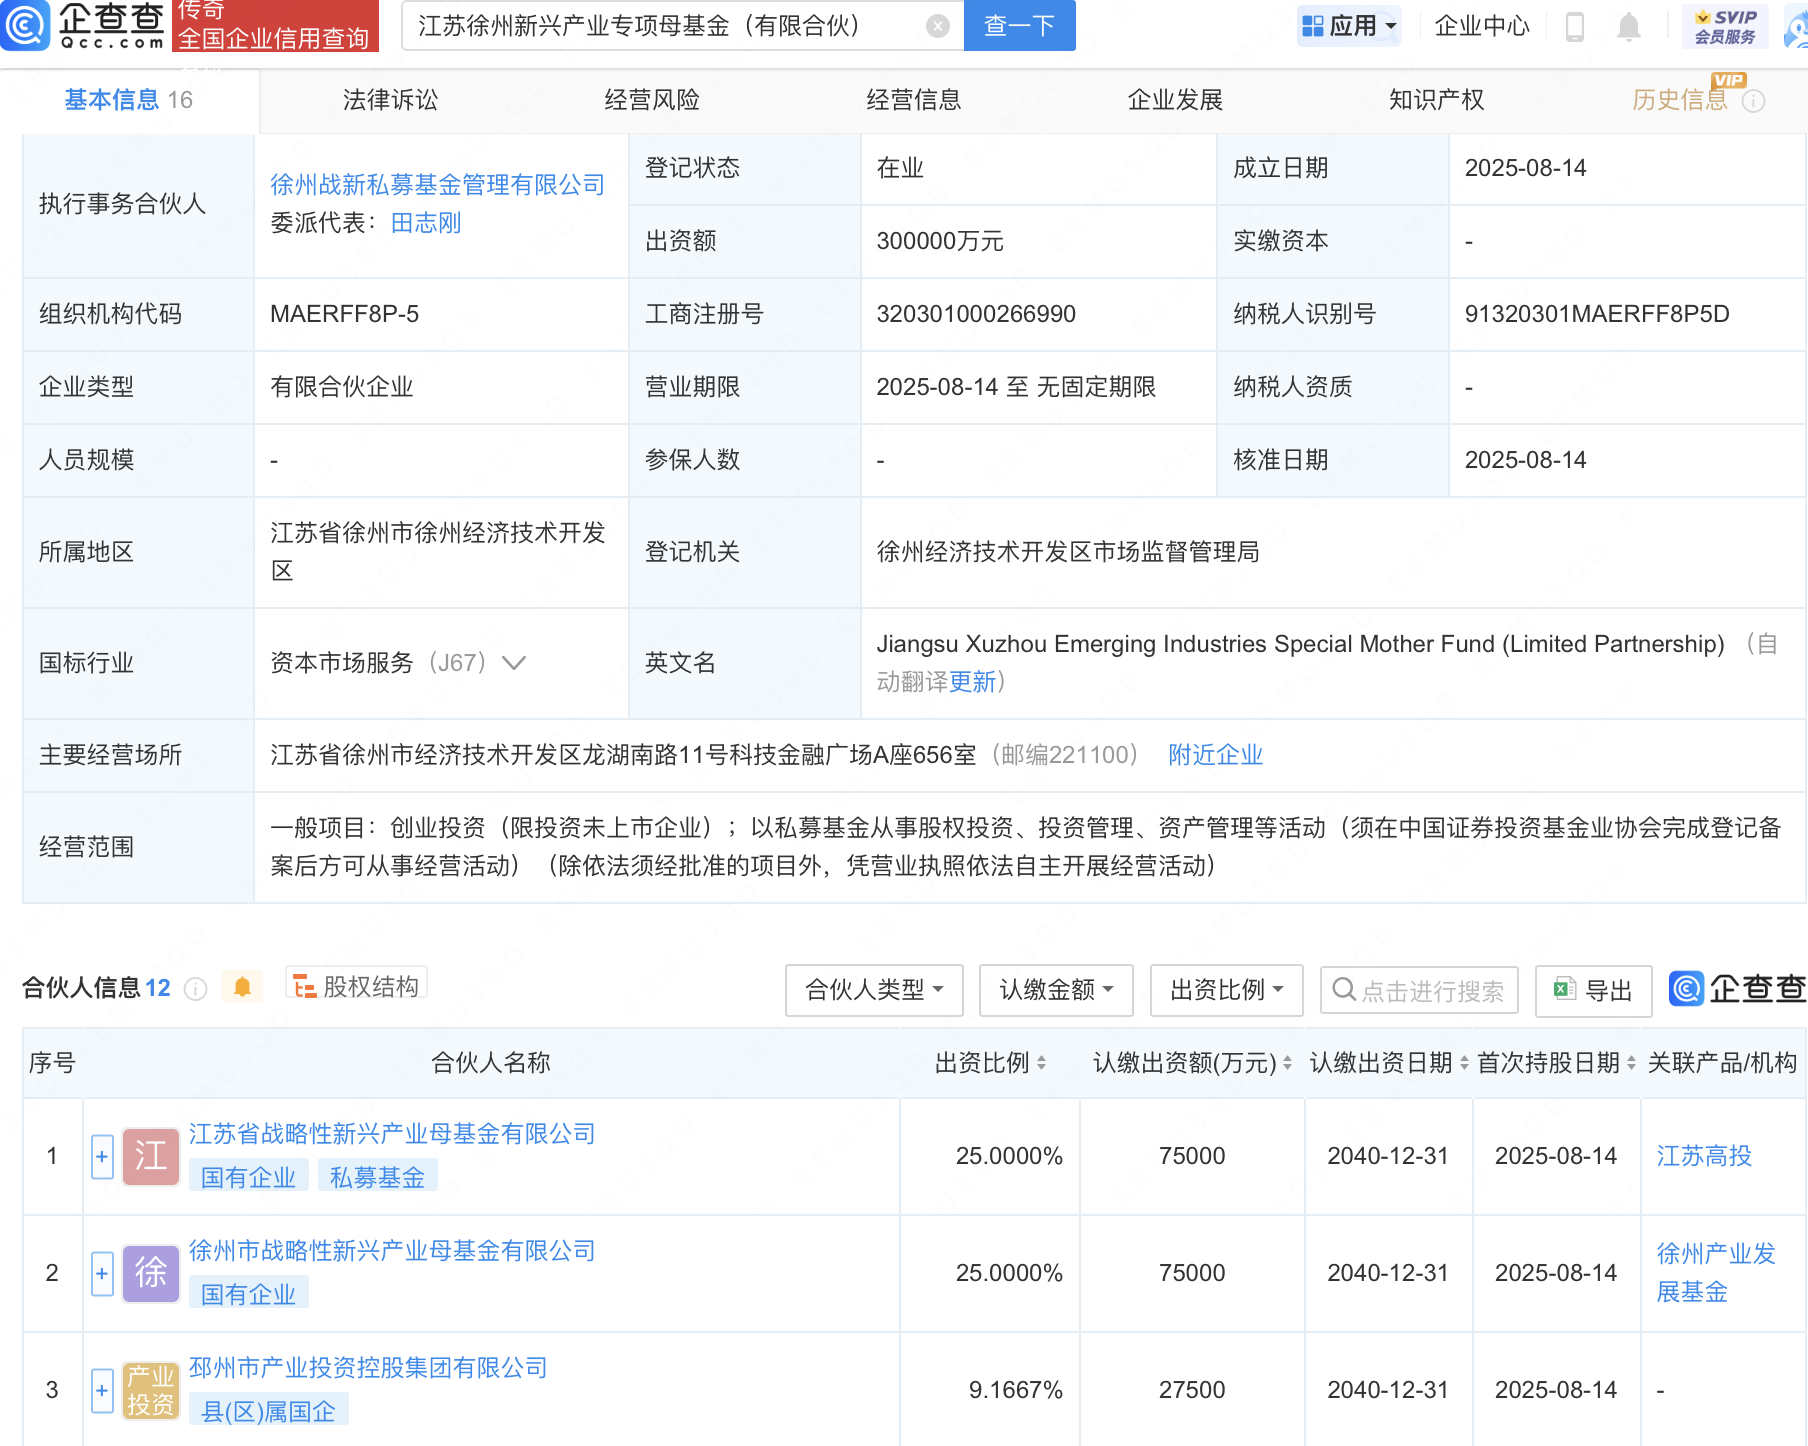Switch to 历史信息 VIP tab
The width and height of the screenshot is (1808, 1446).
(x=1680, y=100)
